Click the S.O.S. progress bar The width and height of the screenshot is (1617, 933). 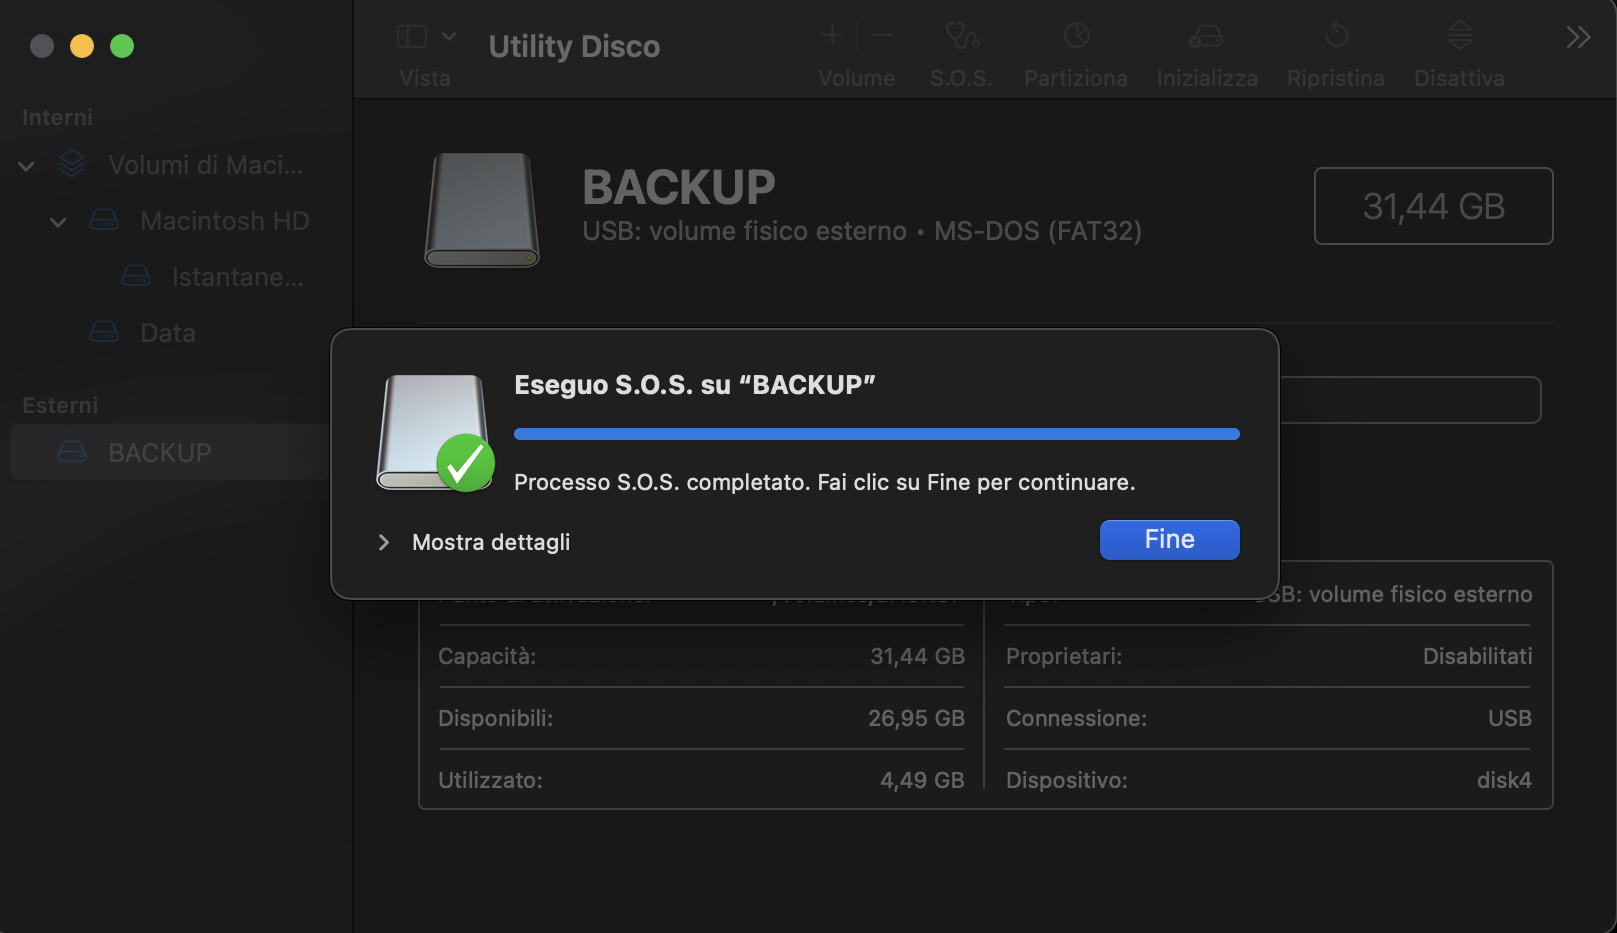click(x=876, y=434)
